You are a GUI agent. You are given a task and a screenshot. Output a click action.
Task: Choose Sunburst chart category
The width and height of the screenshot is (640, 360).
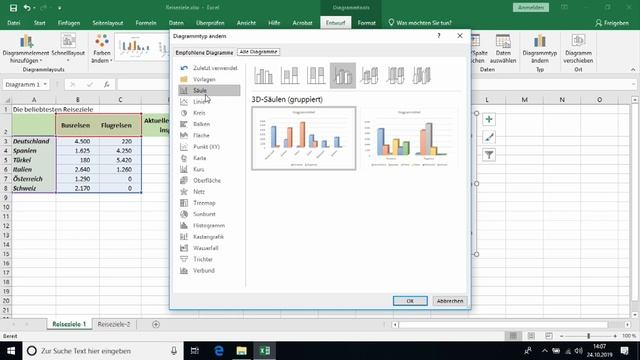(209, 214)
